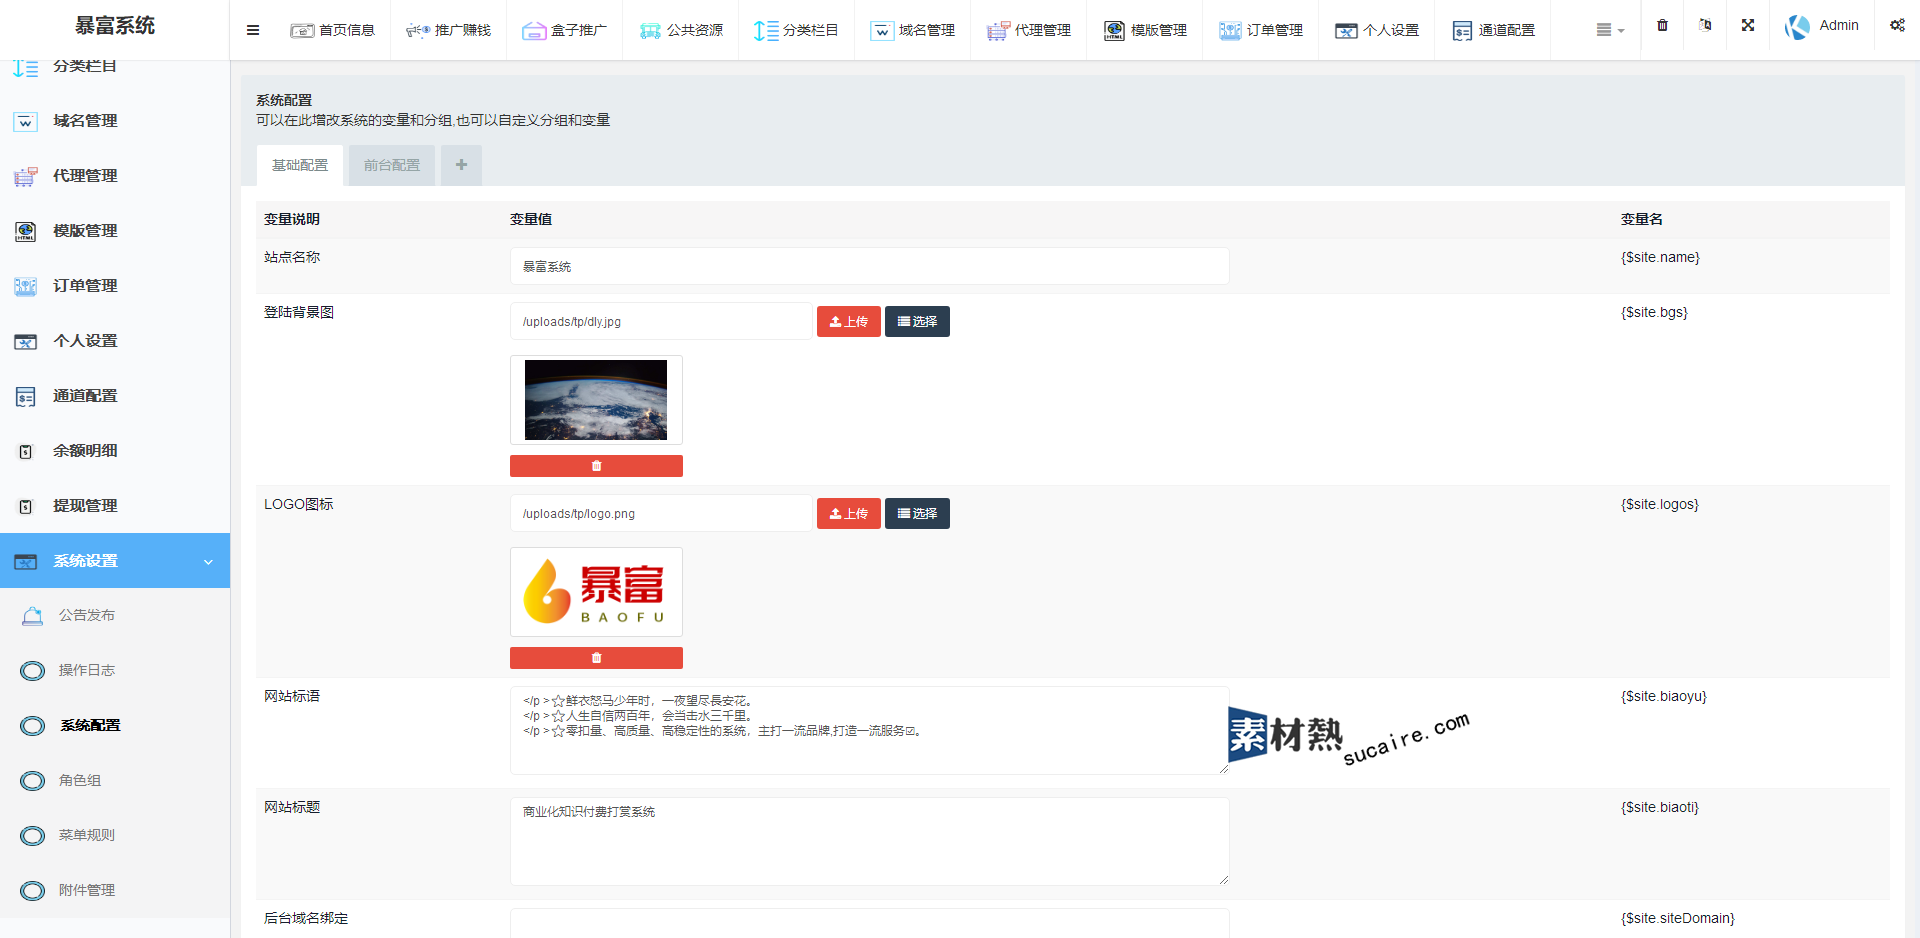The height and width of the screenshot is (938, 1920).
Task: Open 提现管理 in the left sidebar
Action: (85, 506)
